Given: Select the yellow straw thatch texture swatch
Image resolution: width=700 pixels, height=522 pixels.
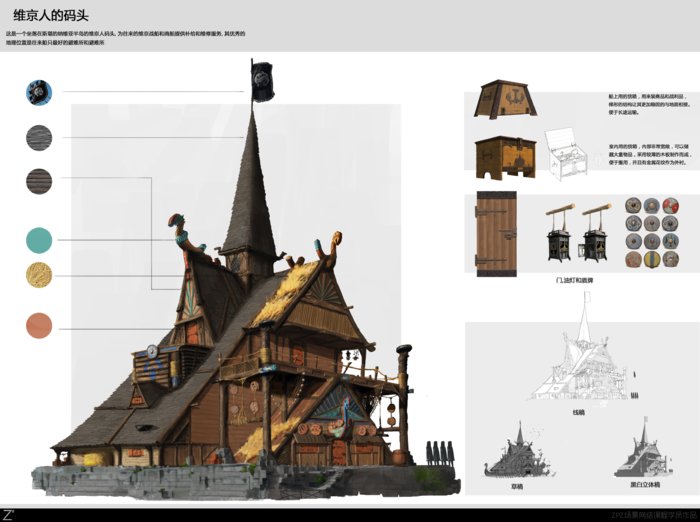Looking at the screenshot, I should tap(39, 275).
